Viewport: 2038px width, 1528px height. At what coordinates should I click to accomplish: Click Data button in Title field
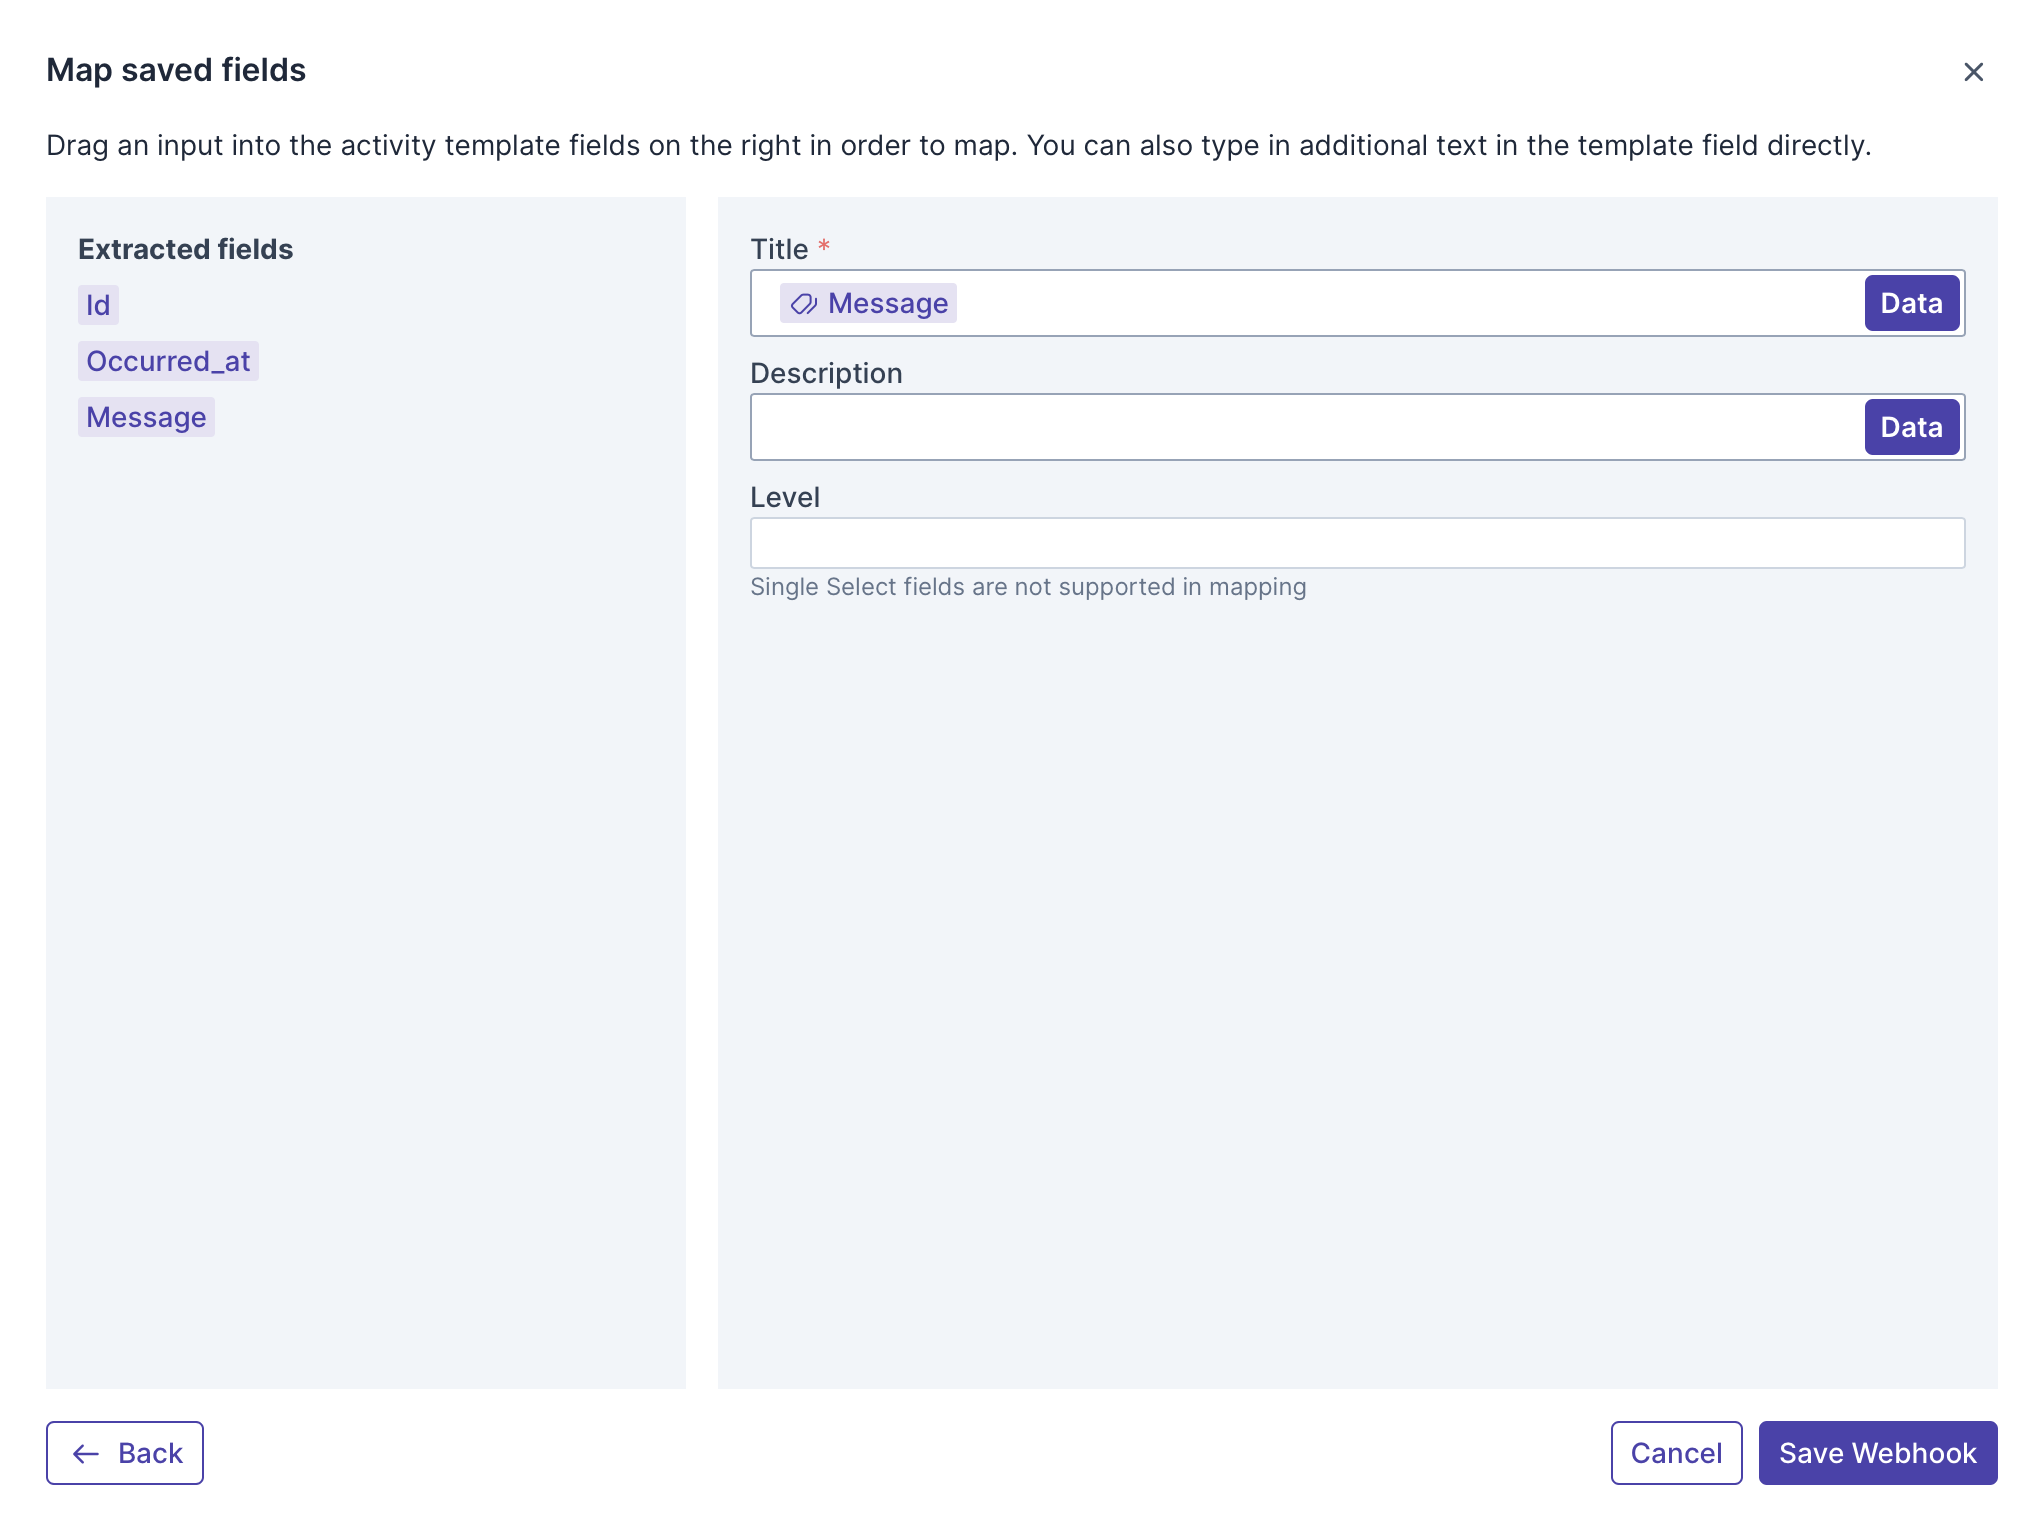click(1910, 304)
